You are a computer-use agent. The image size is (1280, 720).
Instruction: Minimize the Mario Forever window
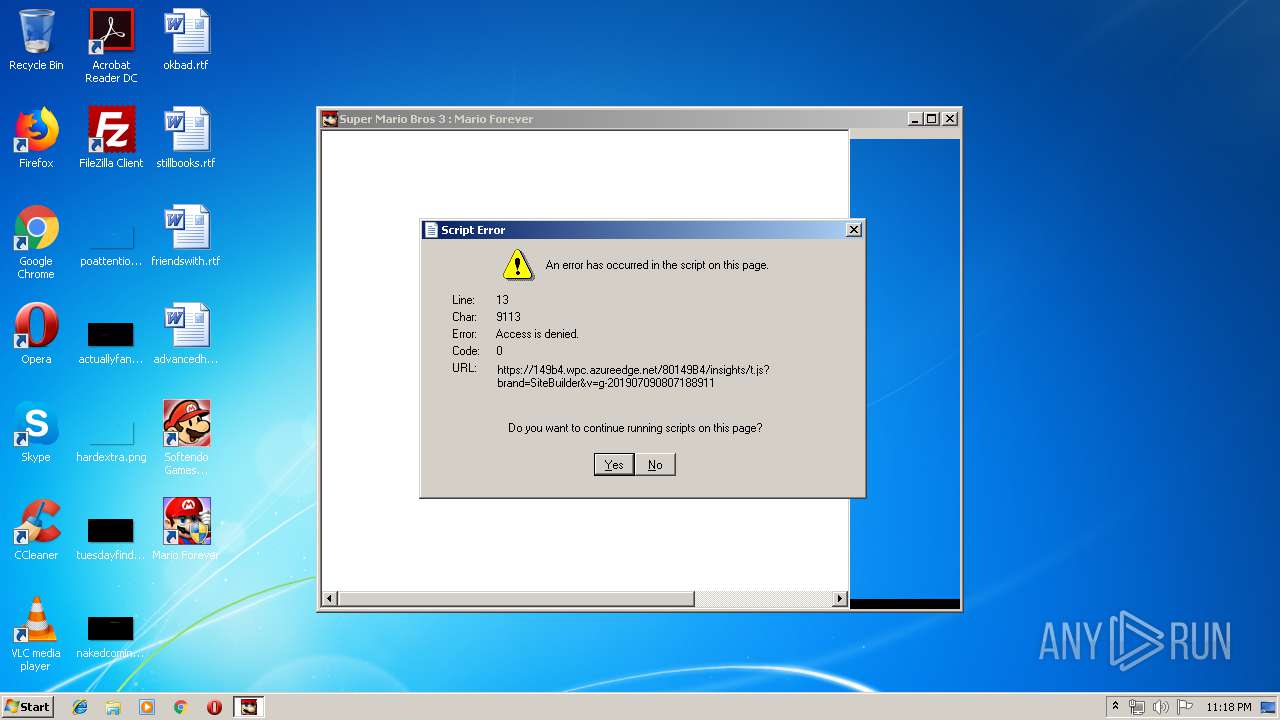tap(915, 119)
